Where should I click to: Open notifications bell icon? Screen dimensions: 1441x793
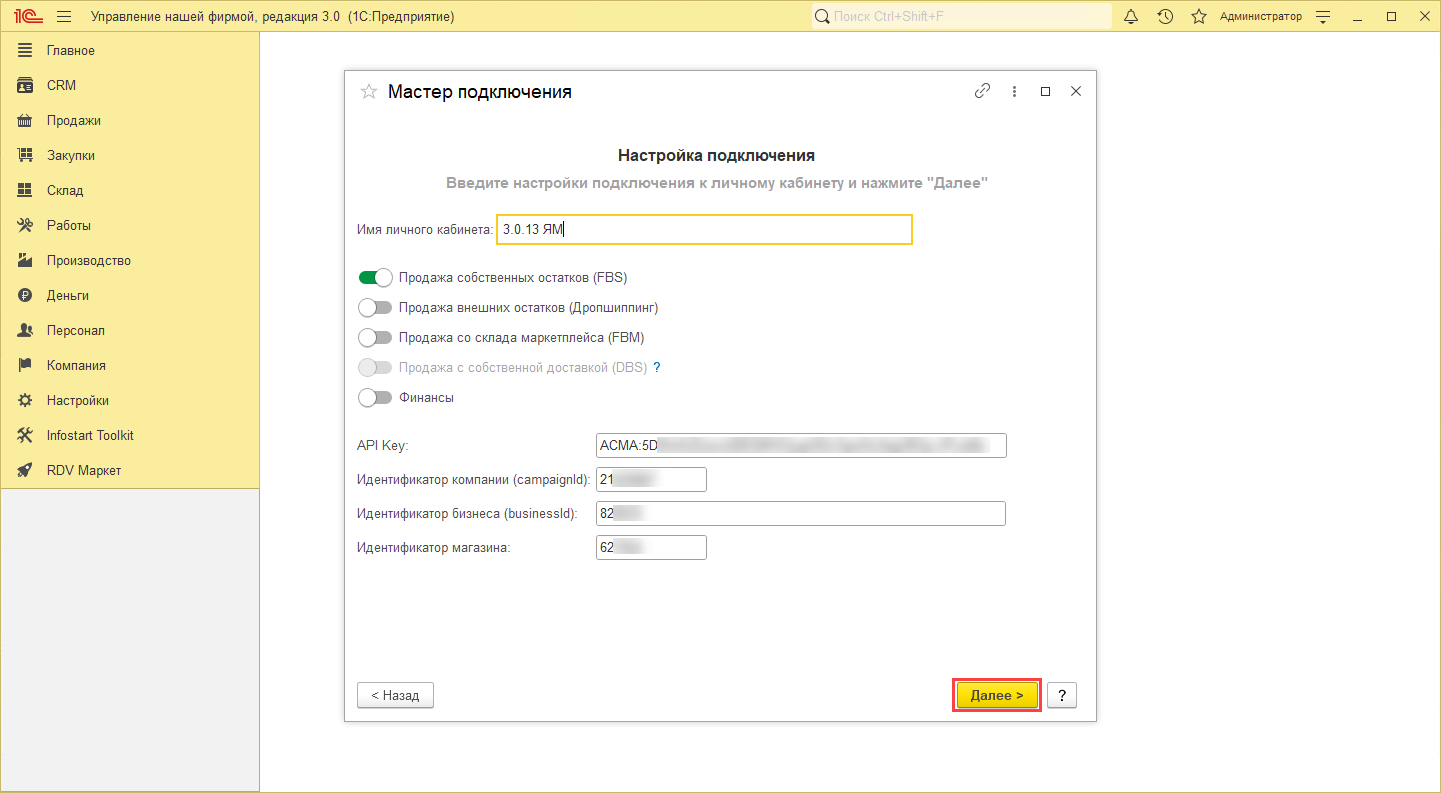coord(1131,16)
